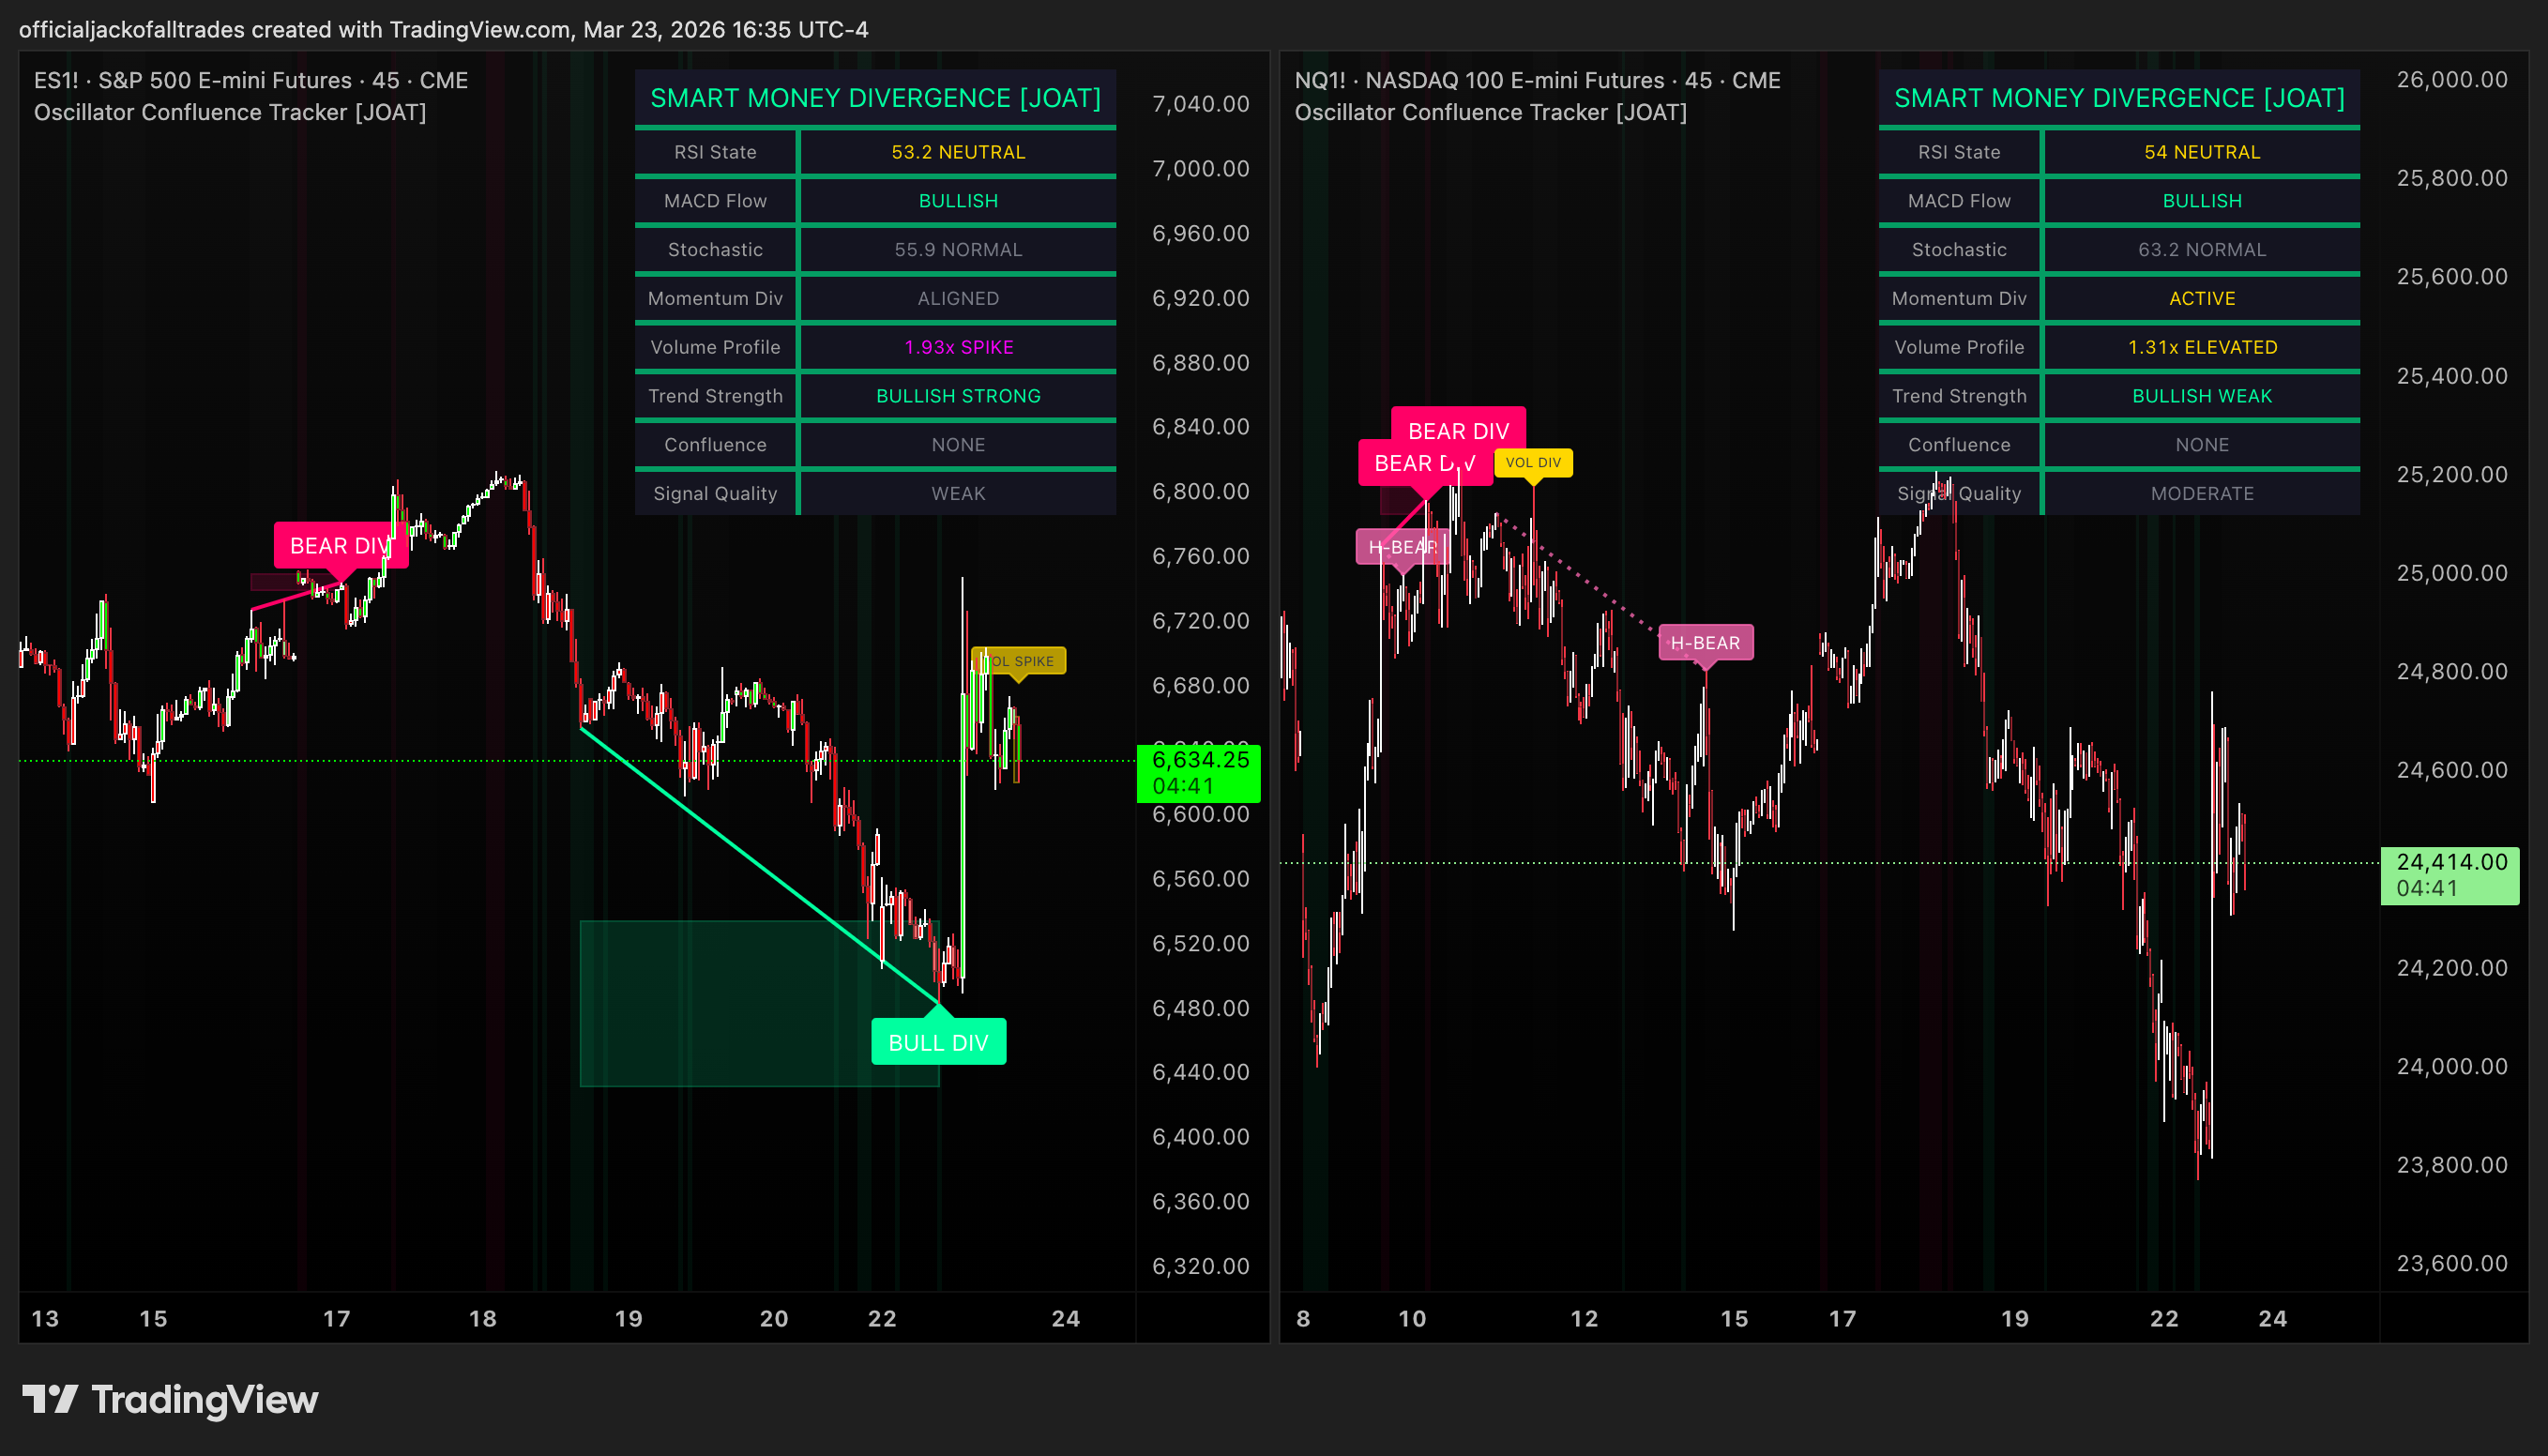Click the NQ table 'Confluence' row label
Viewport: 2548px width, 1456px height.
coord(1959,445)
